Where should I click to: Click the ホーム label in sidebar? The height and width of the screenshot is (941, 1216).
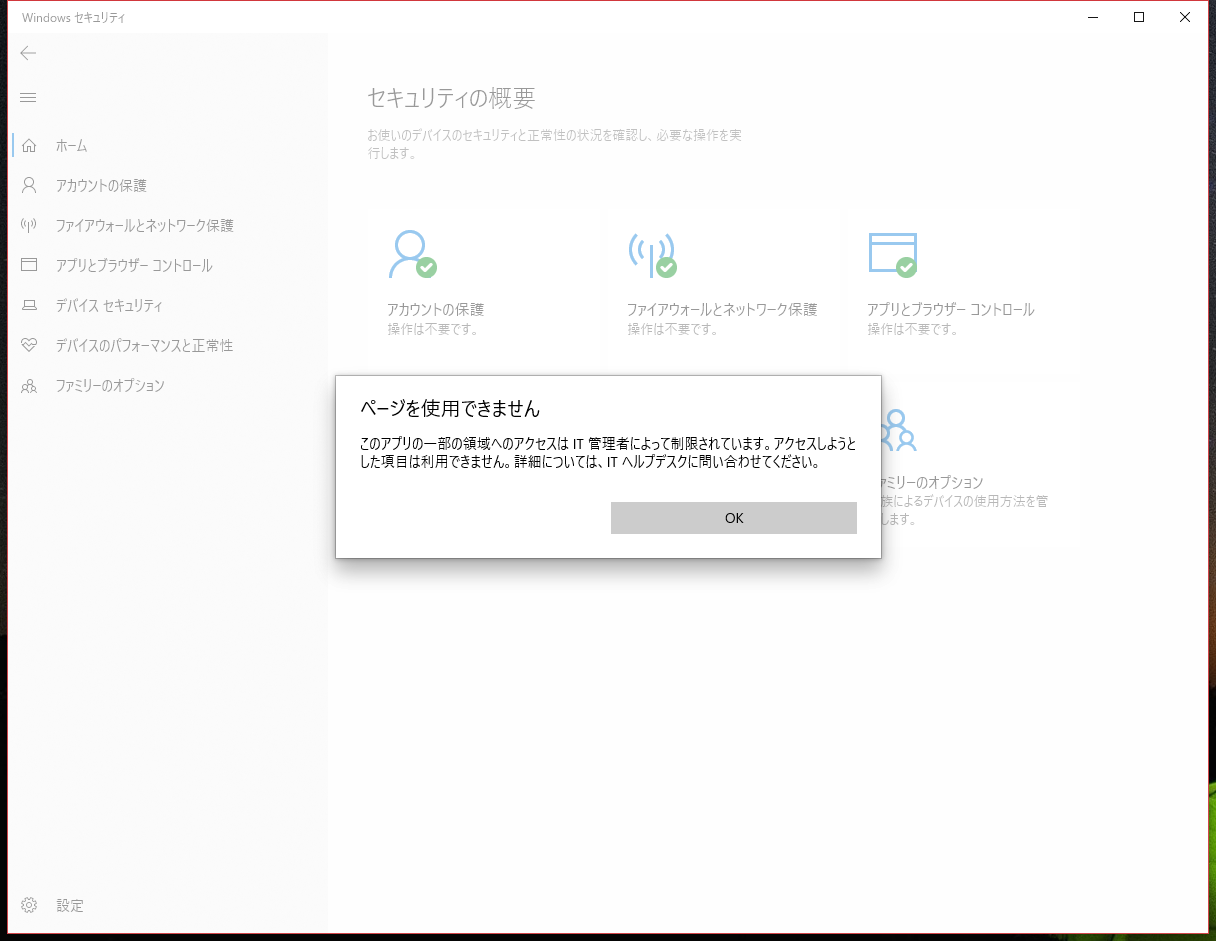72,146
